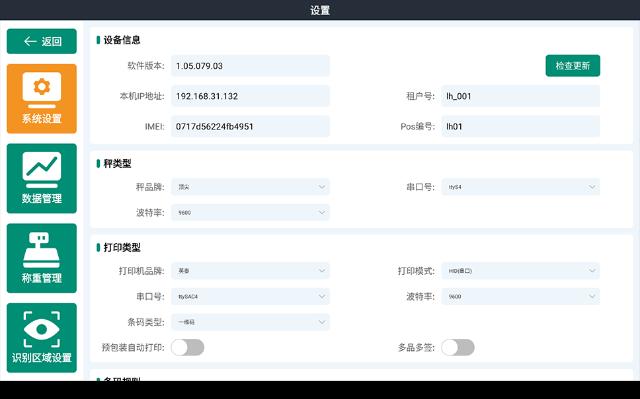
Task: Click the IMEI: label
Action: [154, 126]
